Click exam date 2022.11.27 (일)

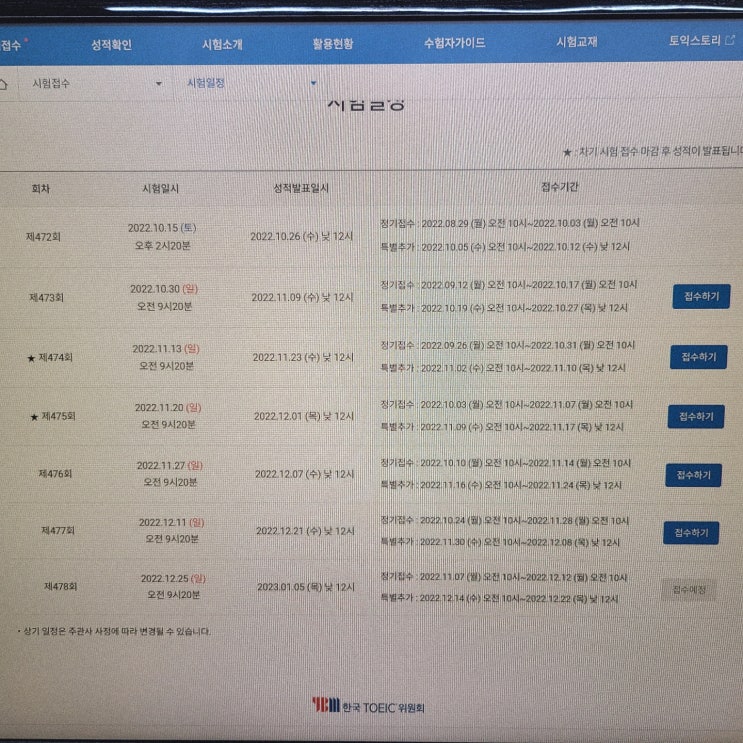point(170,465)
